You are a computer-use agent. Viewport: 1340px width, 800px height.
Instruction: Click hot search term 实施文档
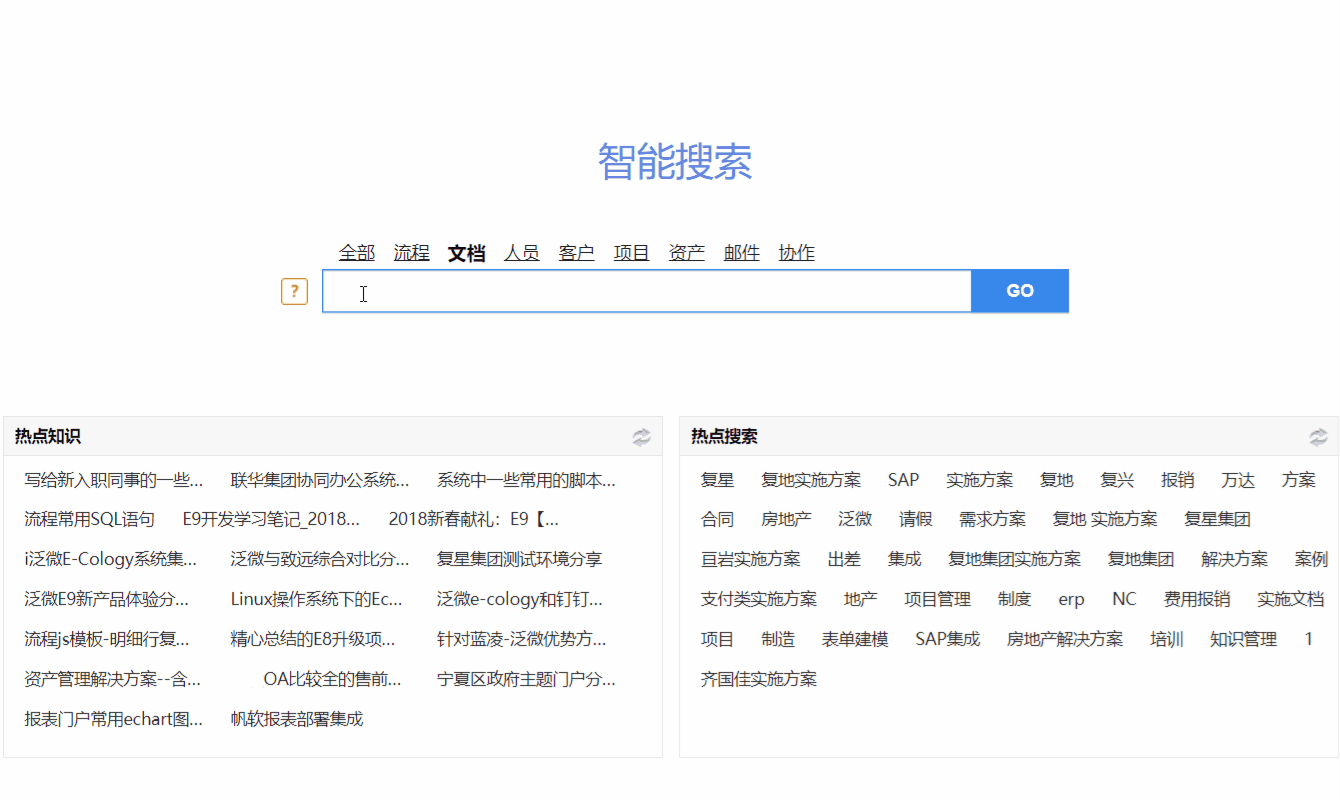1291,600
